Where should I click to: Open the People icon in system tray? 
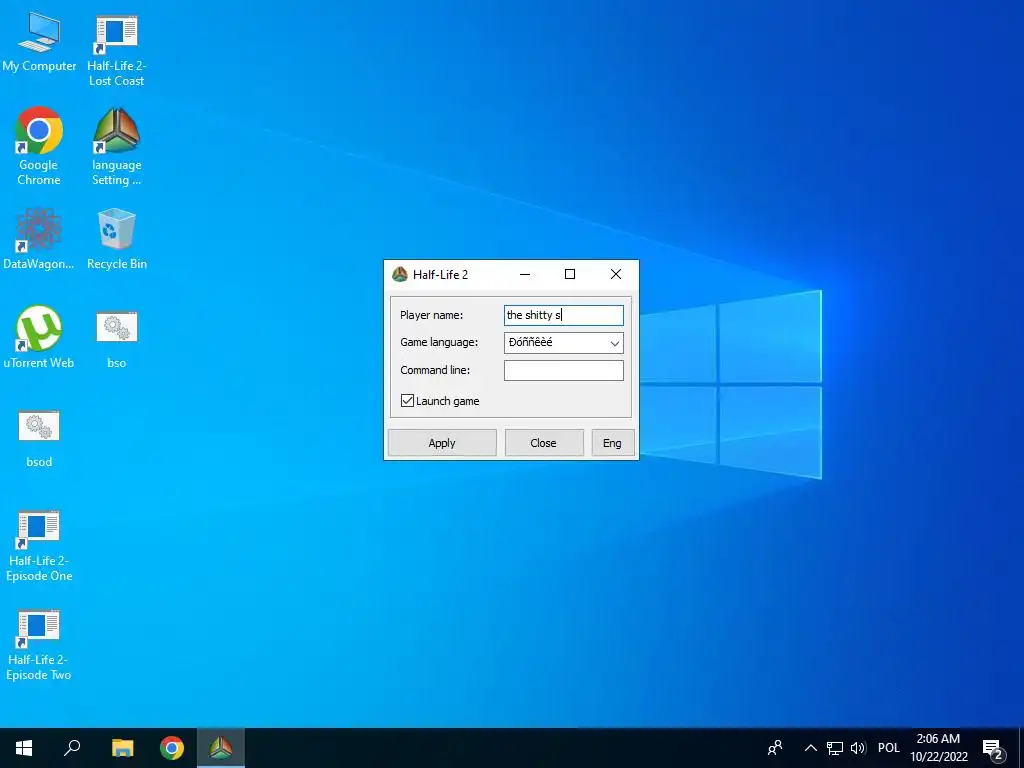pos(775,748)
